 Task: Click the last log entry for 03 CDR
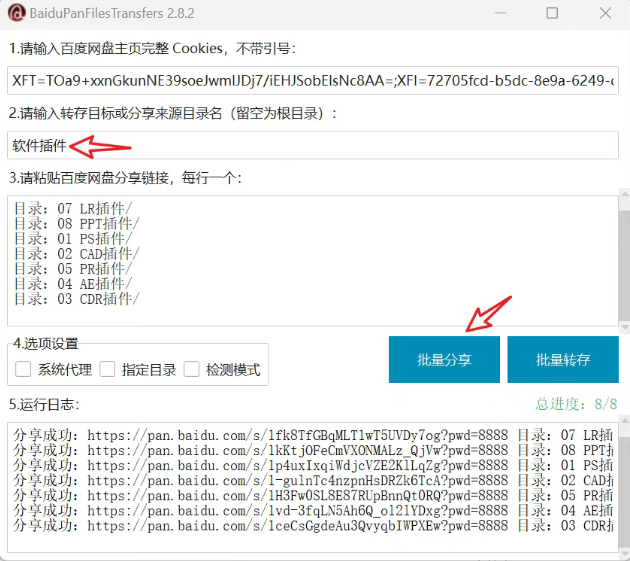click(300, 525)
